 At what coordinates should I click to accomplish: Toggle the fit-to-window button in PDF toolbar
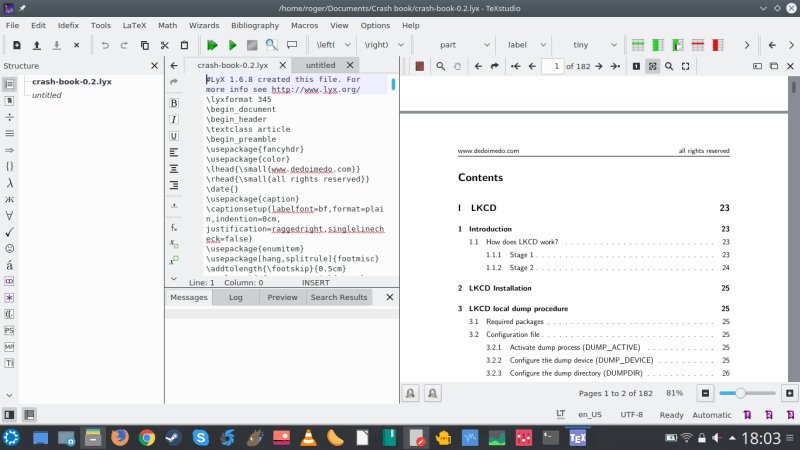coord(652,66)
